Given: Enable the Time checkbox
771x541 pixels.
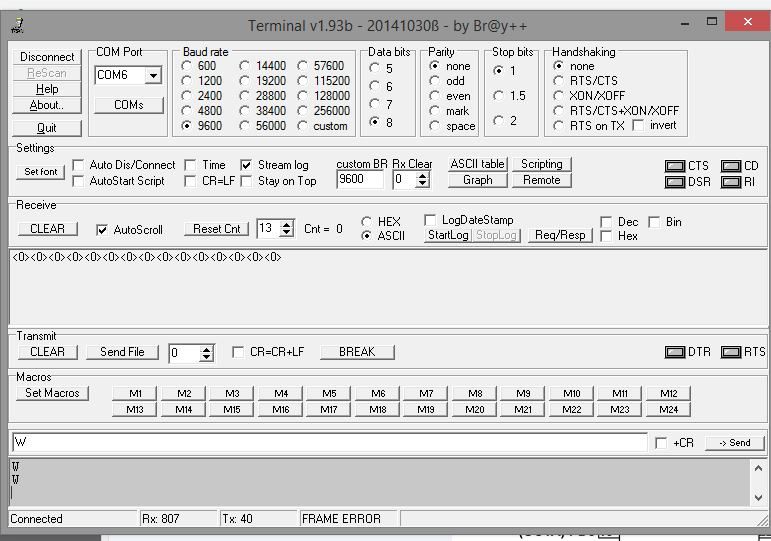Looking at the screenshot, I should [190, 165].
